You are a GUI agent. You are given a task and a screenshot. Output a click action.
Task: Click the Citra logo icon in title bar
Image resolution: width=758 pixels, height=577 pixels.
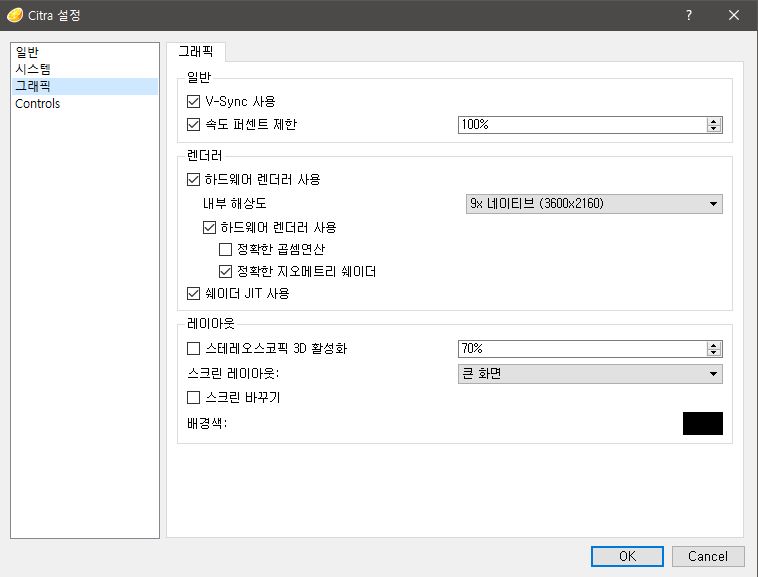[15, 15]
